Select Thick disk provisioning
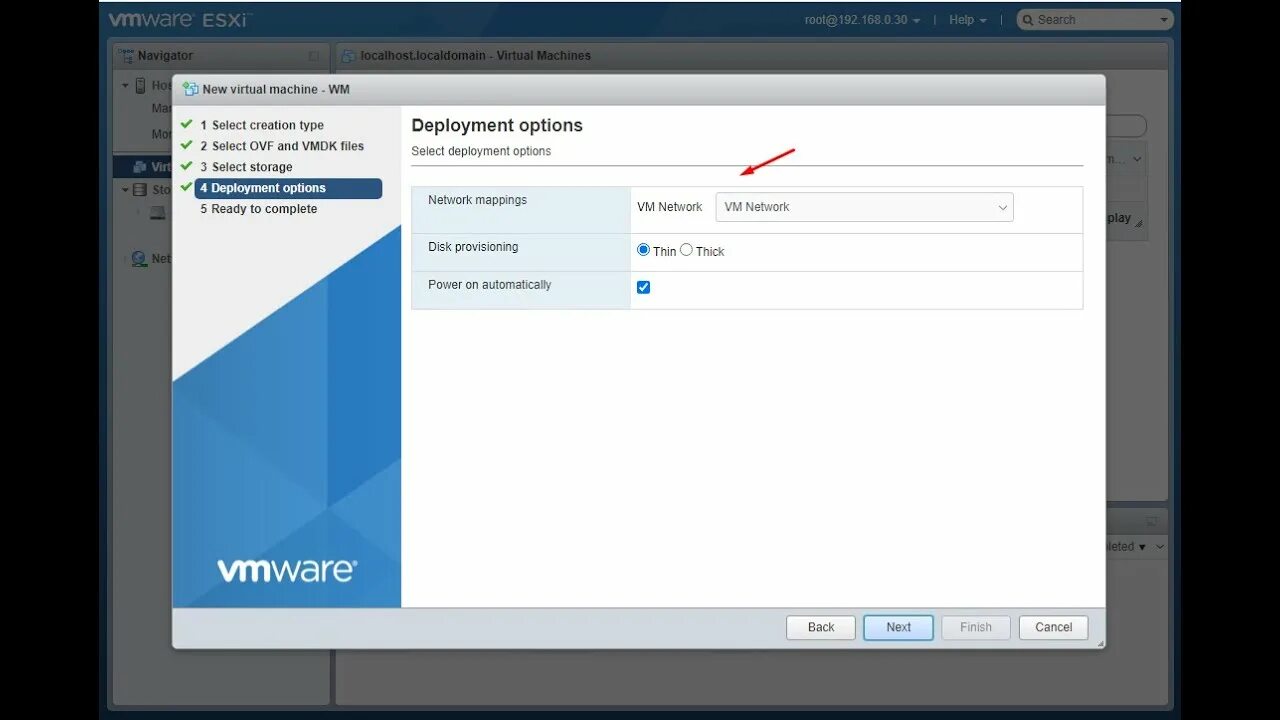The width and height of the screenshot is (1280, 720). [x=686, y=250]
